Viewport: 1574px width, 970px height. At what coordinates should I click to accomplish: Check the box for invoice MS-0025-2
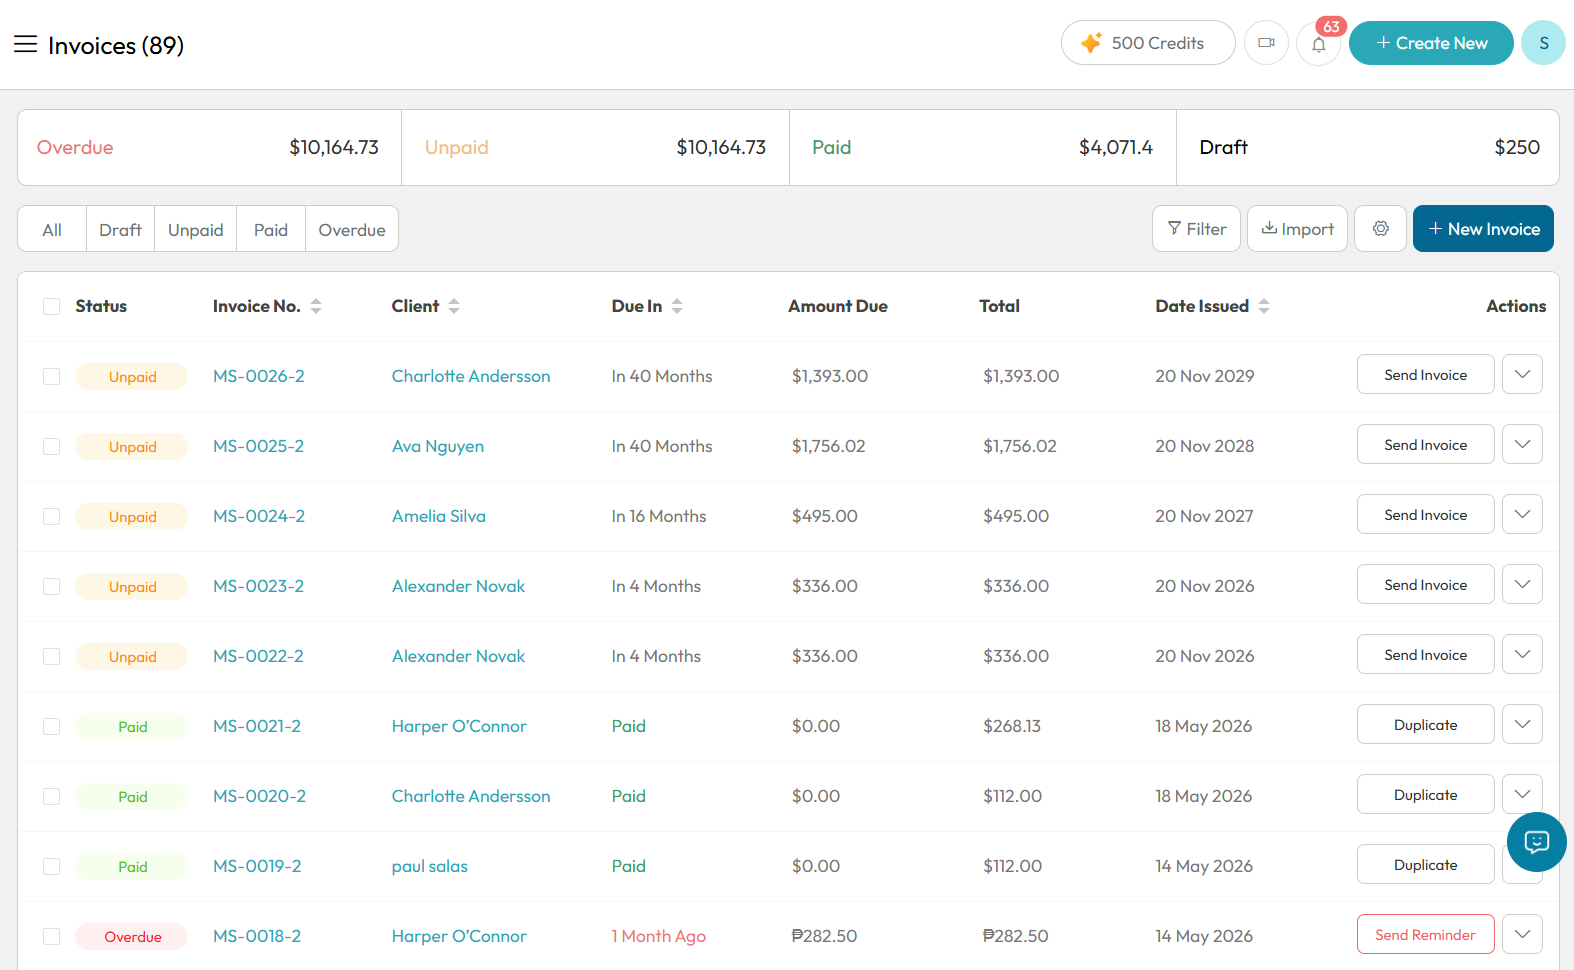[x=51, y=446]
